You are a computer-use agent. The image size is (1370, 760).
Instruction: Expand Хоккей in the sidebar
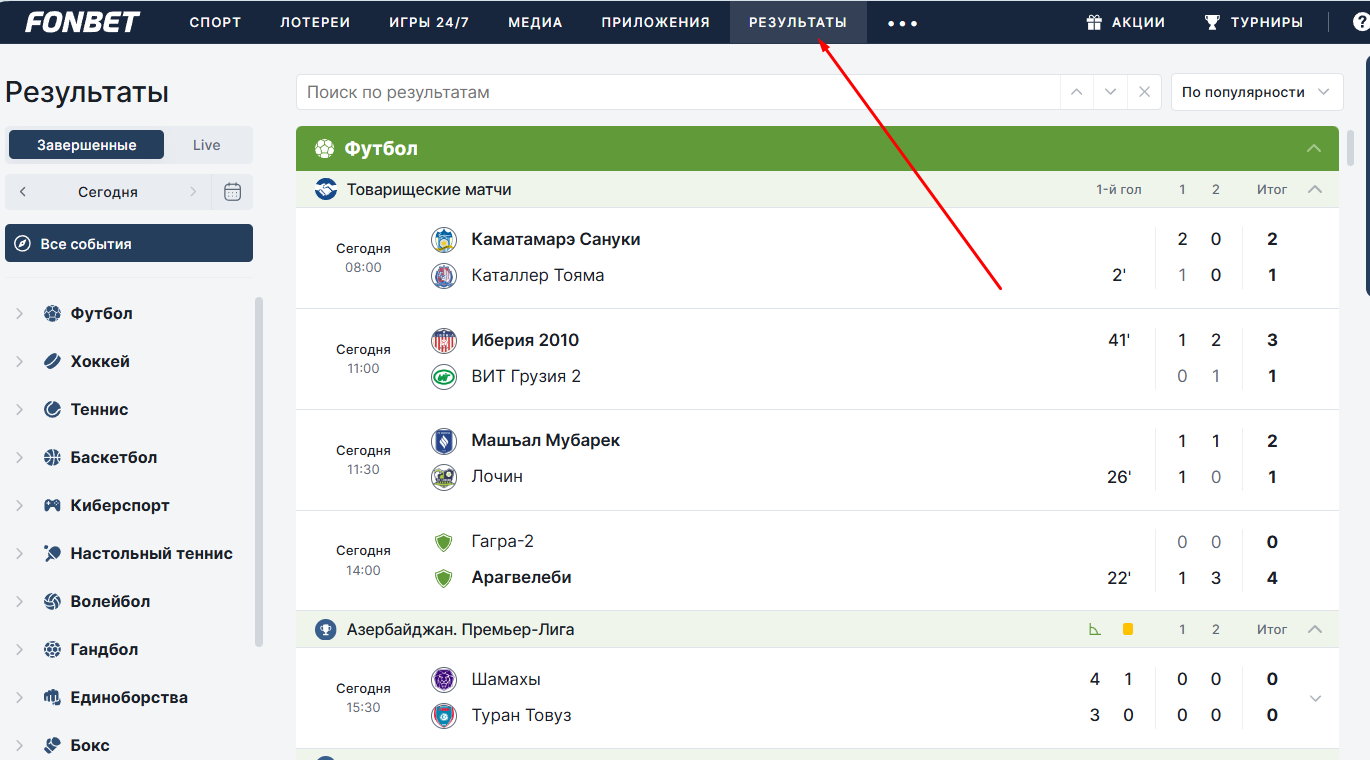(x=19, y=362)
